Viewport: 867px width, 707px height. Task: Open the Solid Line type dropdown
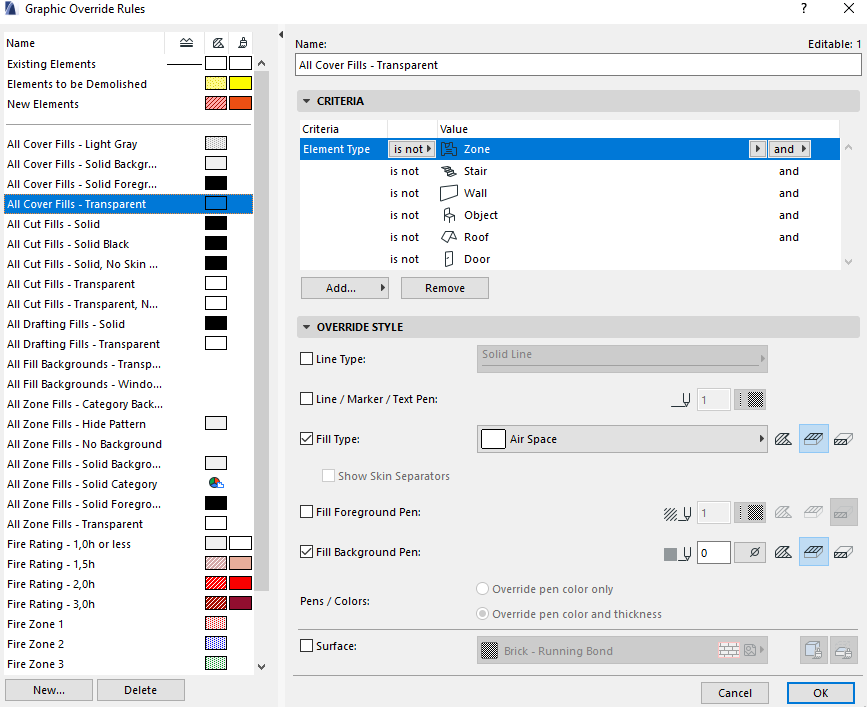[x=622, y=359]
